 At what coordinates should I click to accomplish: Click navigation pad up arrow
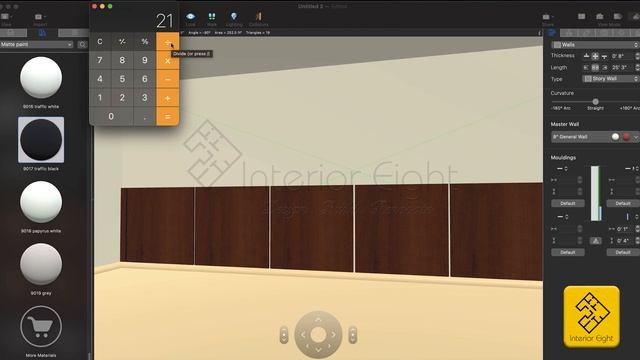coord(318,320)
